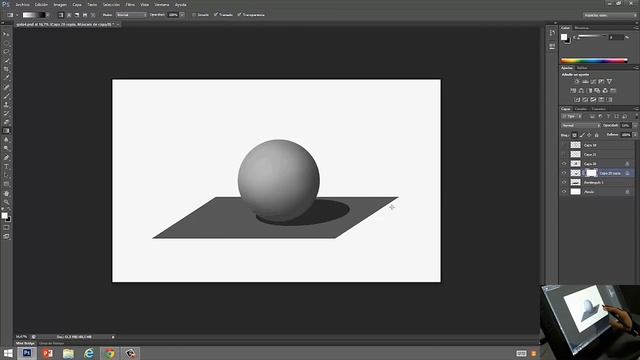
Task: Choose Reflected Gradient style in options bar
Action: [85, 15]
